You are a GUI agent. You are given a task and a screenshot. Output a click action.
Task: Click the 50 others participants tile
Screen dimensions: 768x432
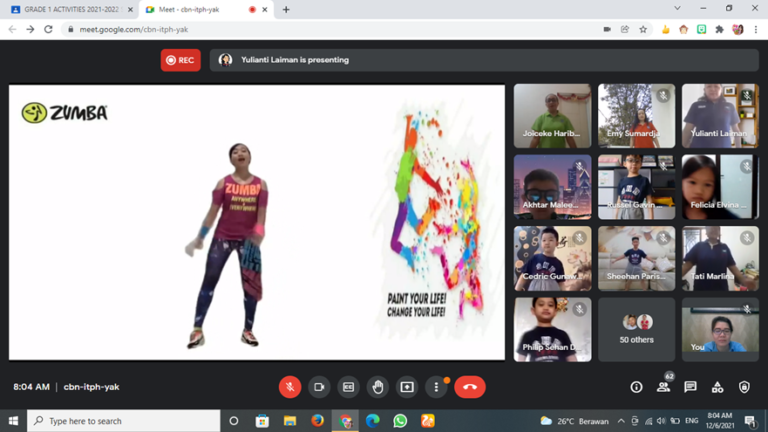tap(636, 329)
